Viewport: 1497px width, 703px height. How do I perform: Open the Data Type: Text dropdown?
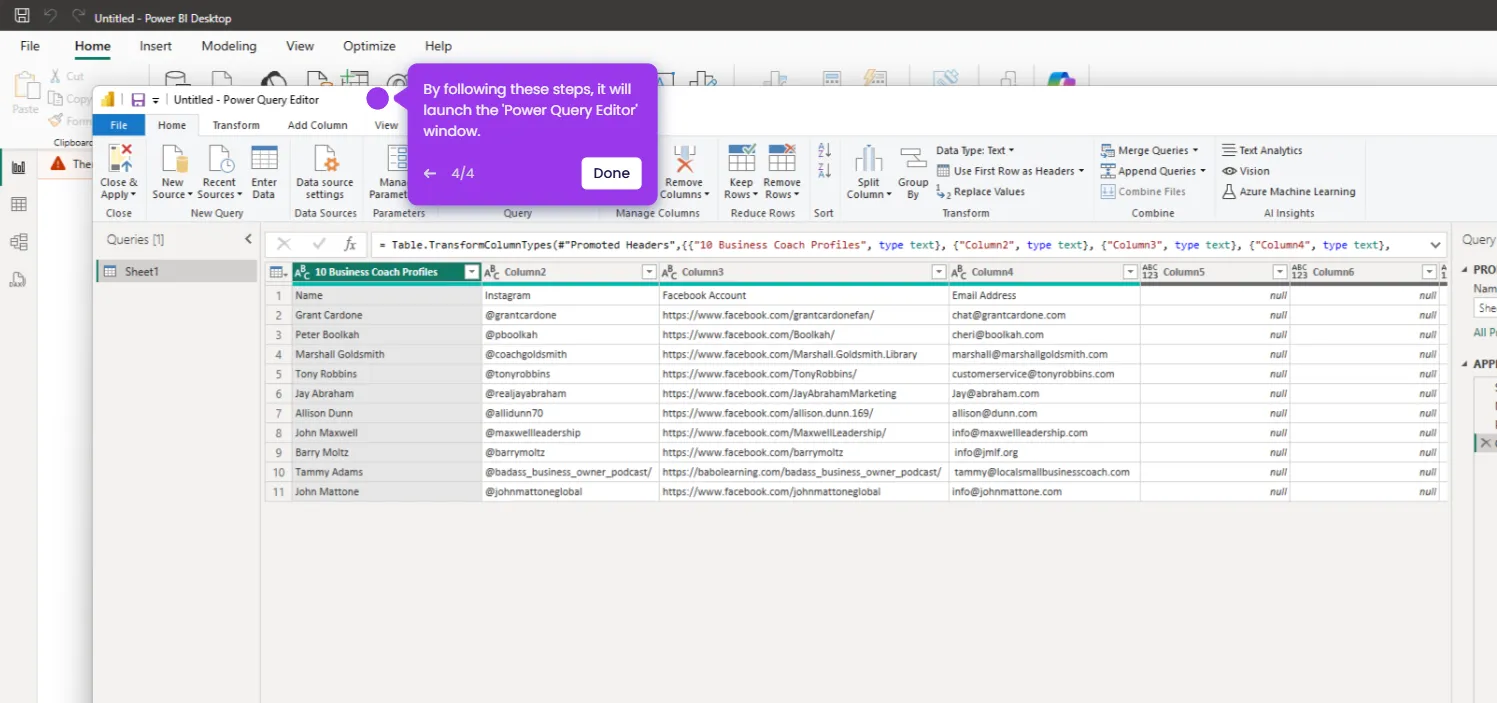(x=975, y=150)
